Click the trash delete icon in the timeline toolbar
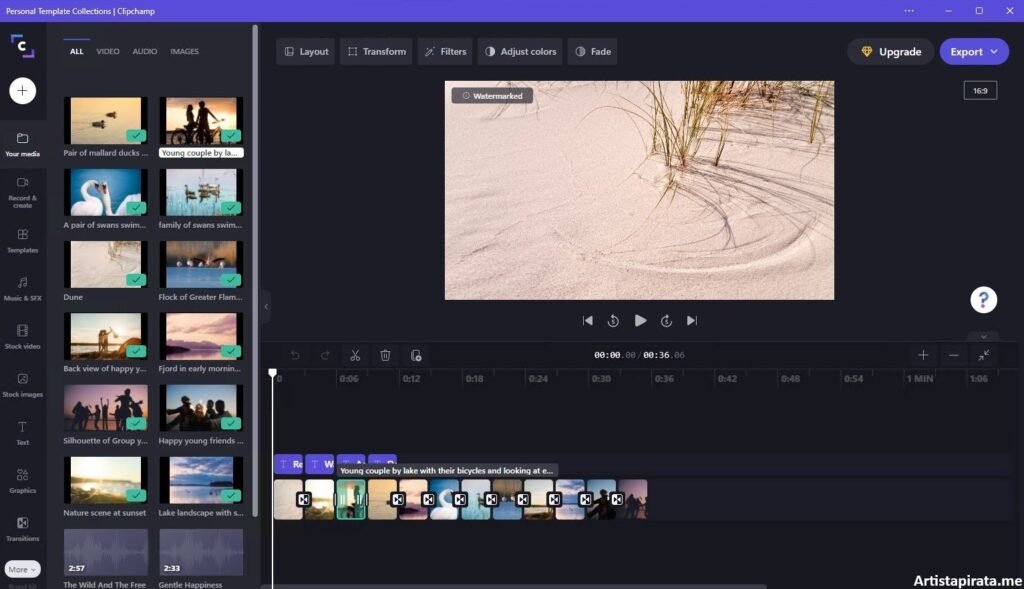The image size is (1024, 589). (x=386, y=355)
